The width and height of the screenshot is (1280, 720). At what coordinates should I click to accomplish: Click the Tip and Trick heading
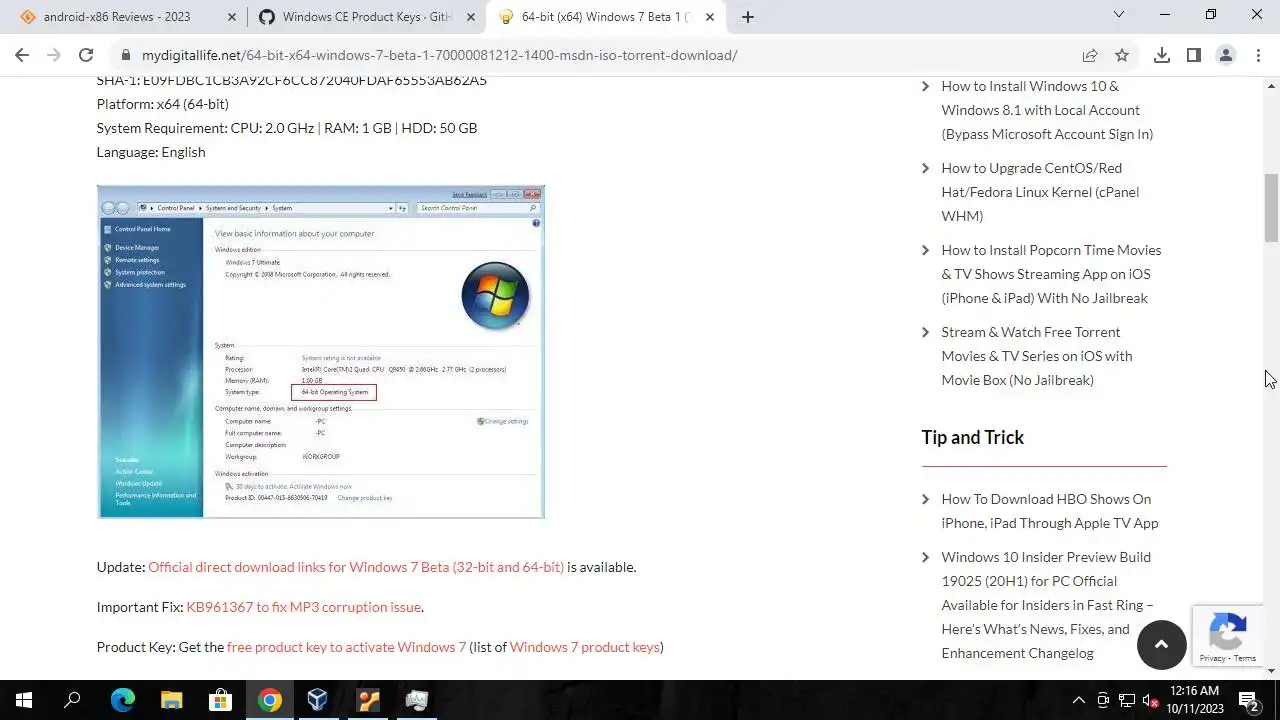click(x=972, y=437)
